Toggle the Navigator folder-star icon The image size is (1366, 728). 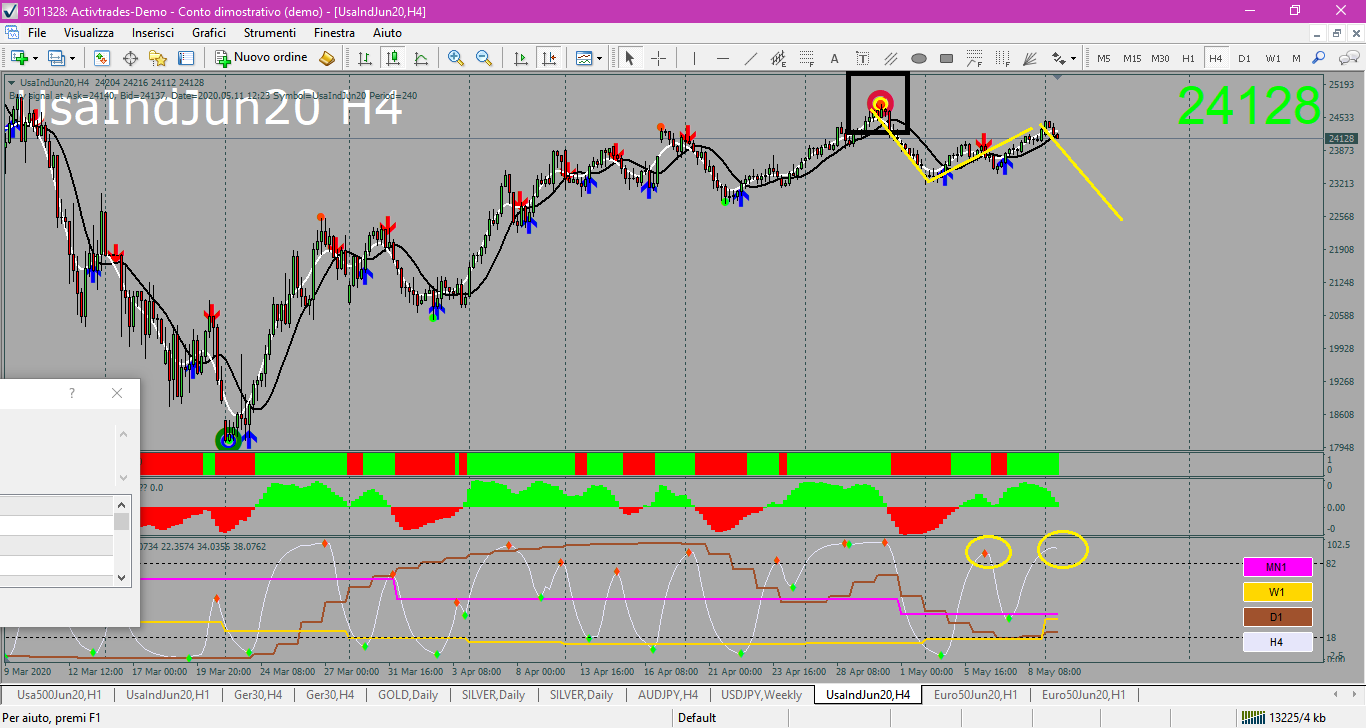tap(158, 58)
